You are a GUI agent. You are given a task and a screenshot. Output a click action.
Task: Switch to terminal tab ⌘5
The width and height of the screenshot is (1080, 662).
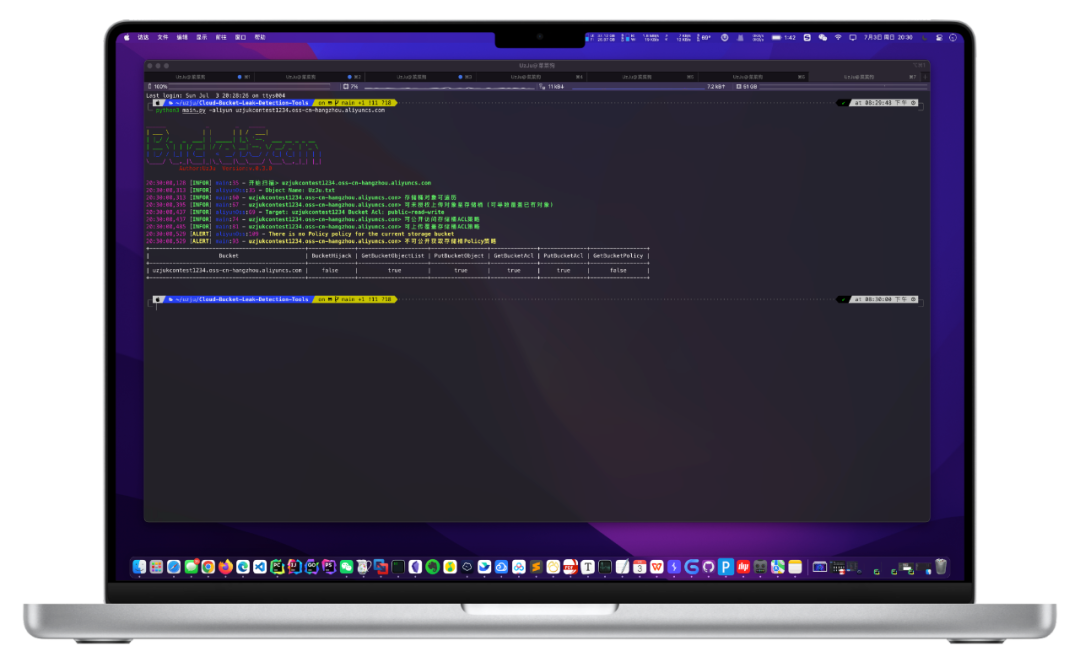(641, 76)
